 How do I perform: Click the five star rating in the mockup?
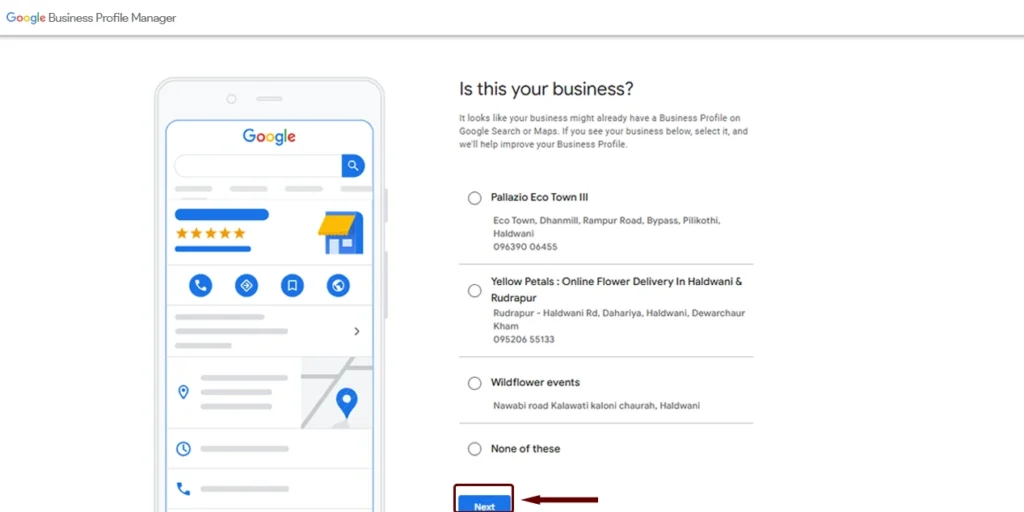210,233
